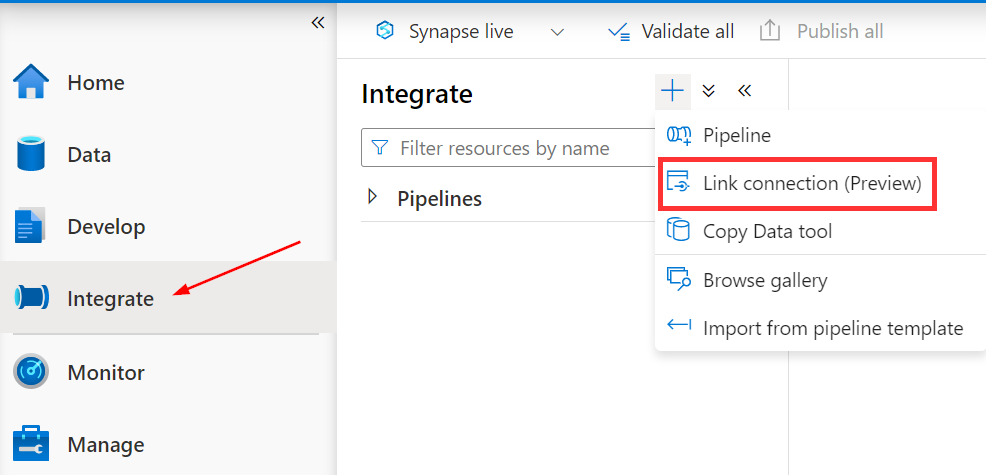Click the Home house icon

31,82
